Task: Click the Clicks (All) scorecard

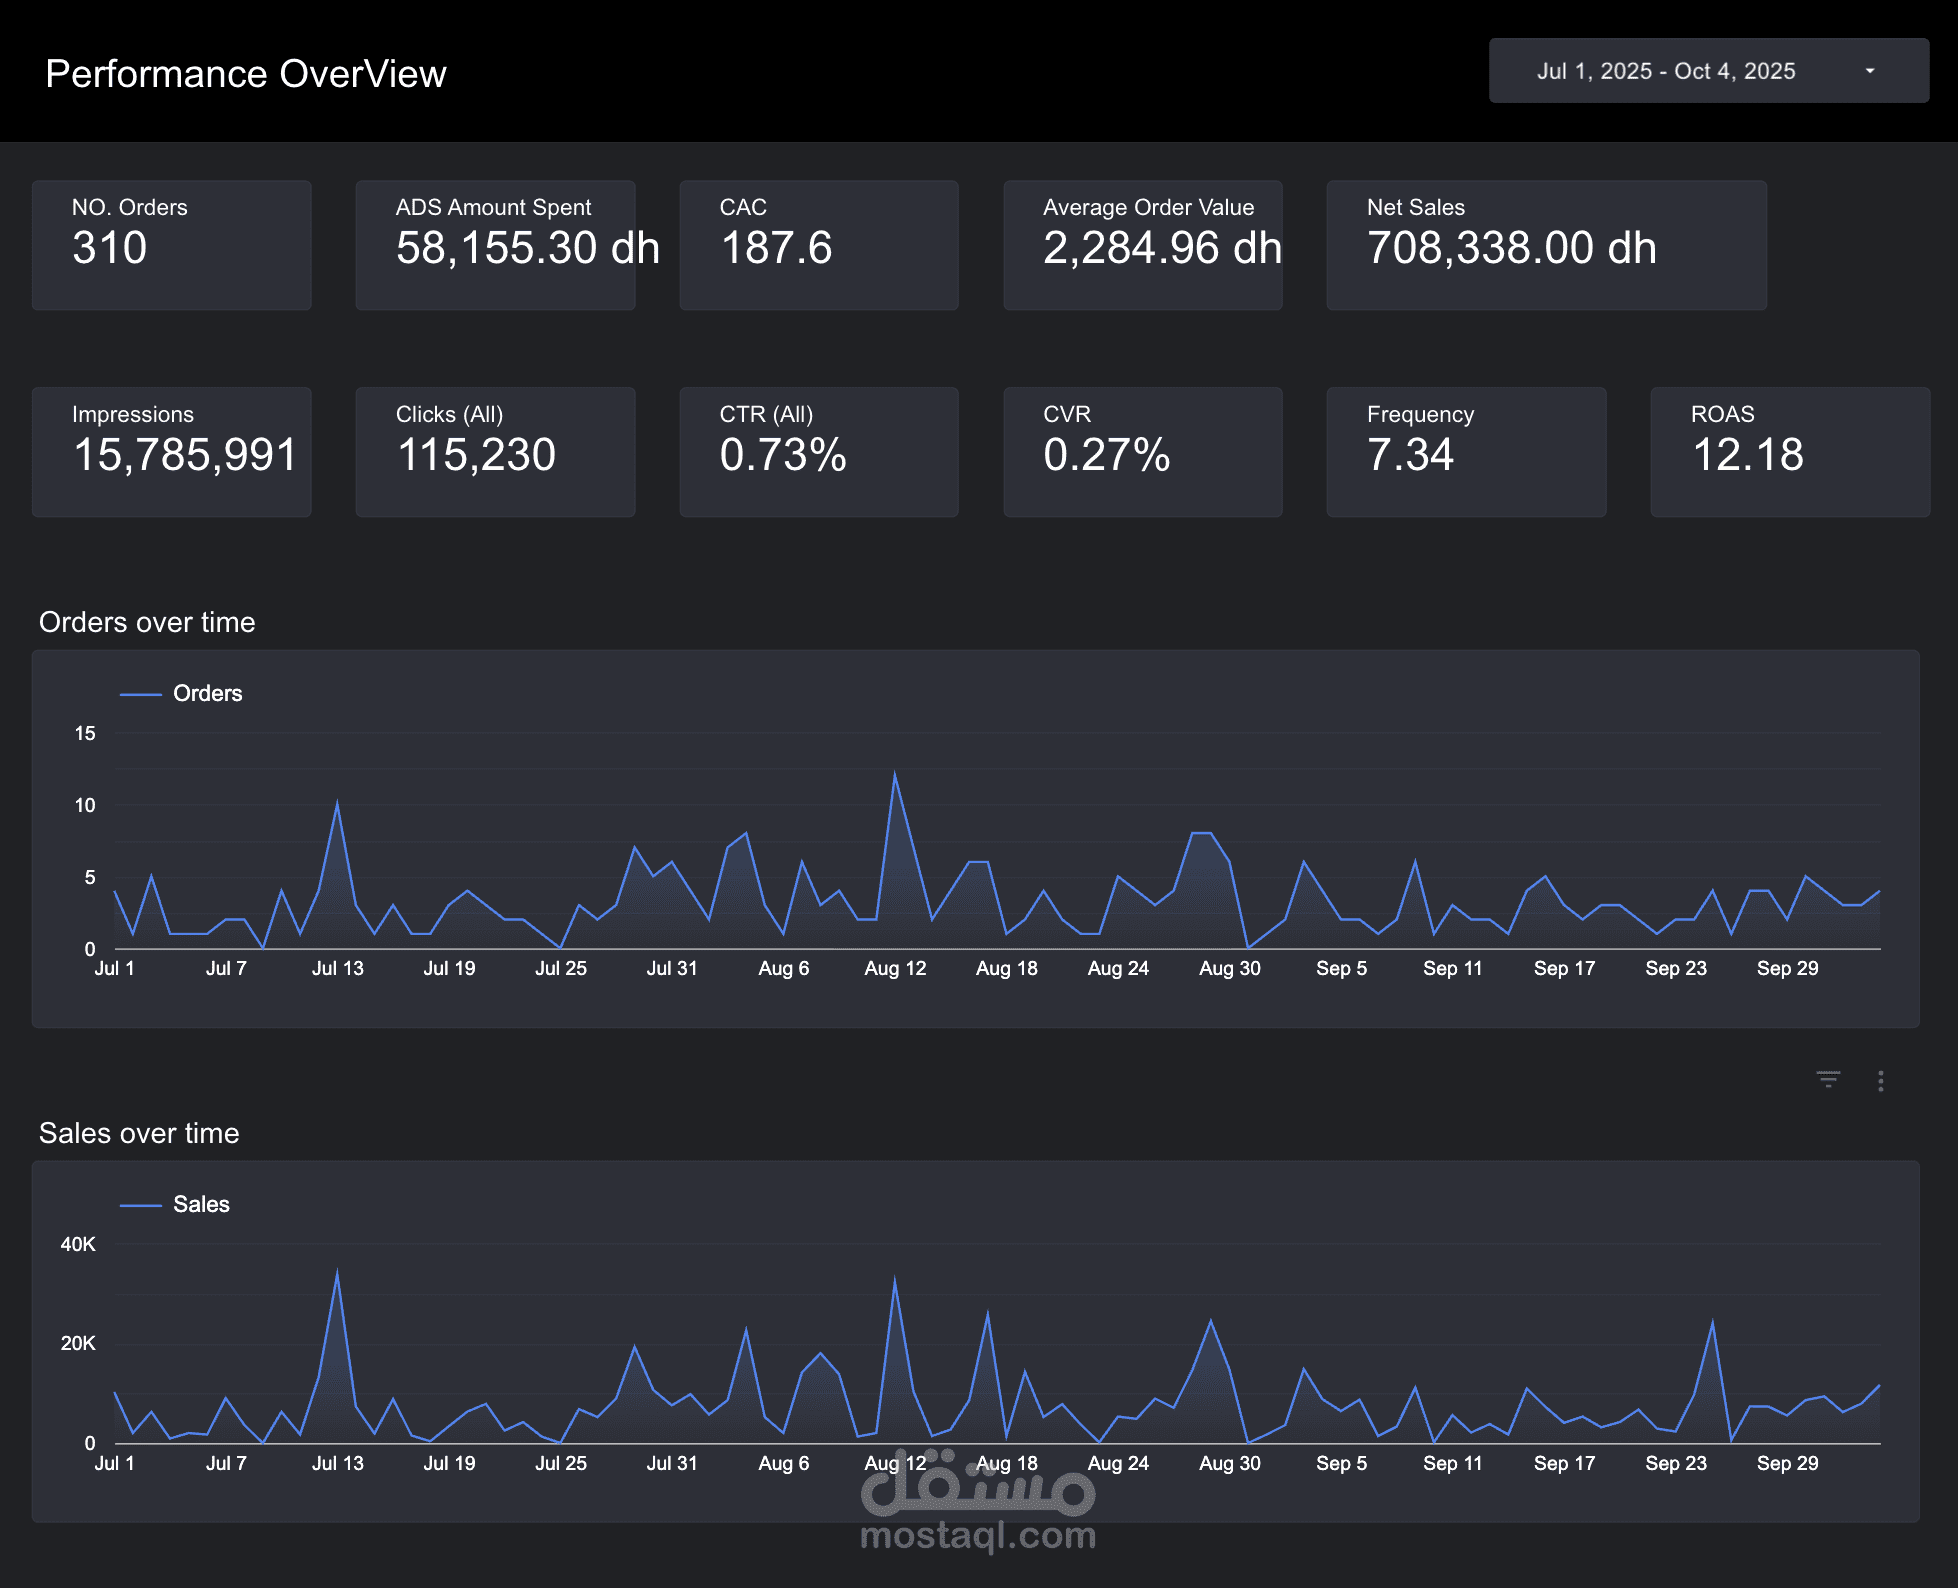Action: pyautogui.click(x=495, y=452)
